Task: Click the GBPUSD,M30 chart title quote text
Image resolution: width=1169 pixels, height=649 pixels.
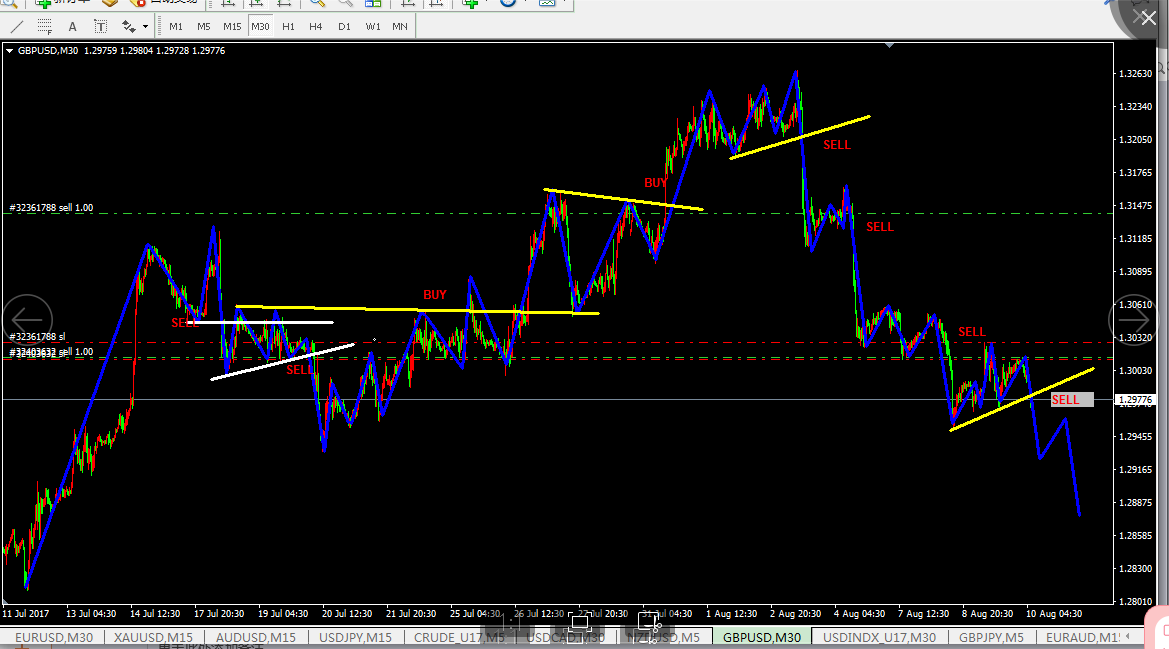Action: click(x=122, y=51)
